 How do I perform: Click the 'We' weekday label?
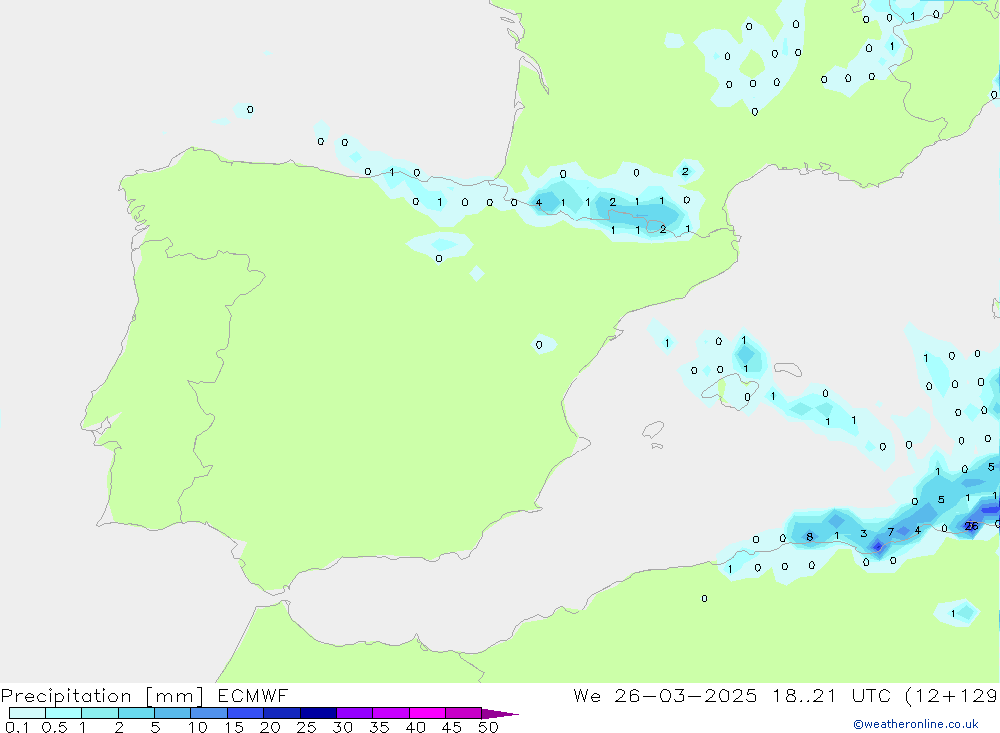click(587, 695)
